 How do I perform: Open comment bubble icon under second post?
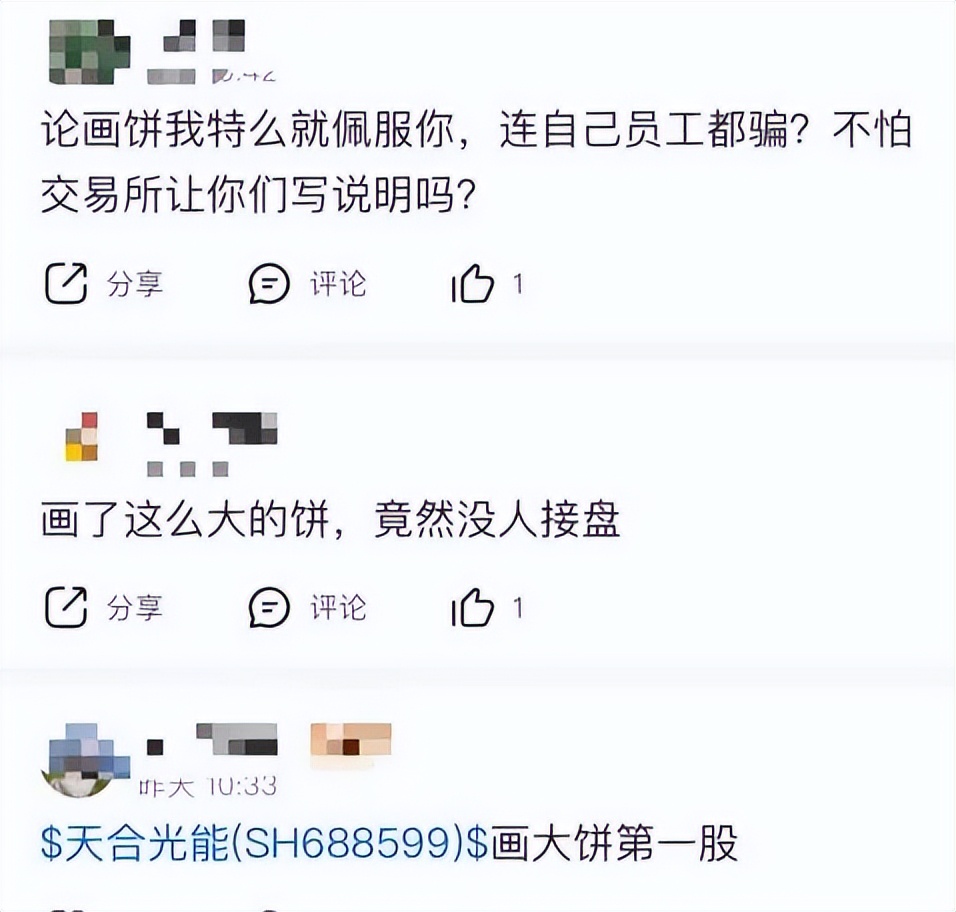click(269, 607)
